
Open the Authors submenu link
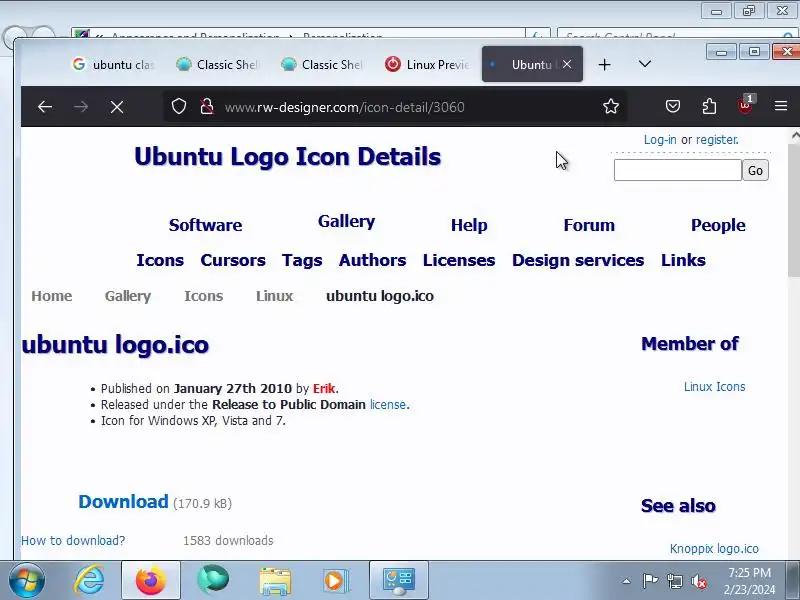[372, 260]
